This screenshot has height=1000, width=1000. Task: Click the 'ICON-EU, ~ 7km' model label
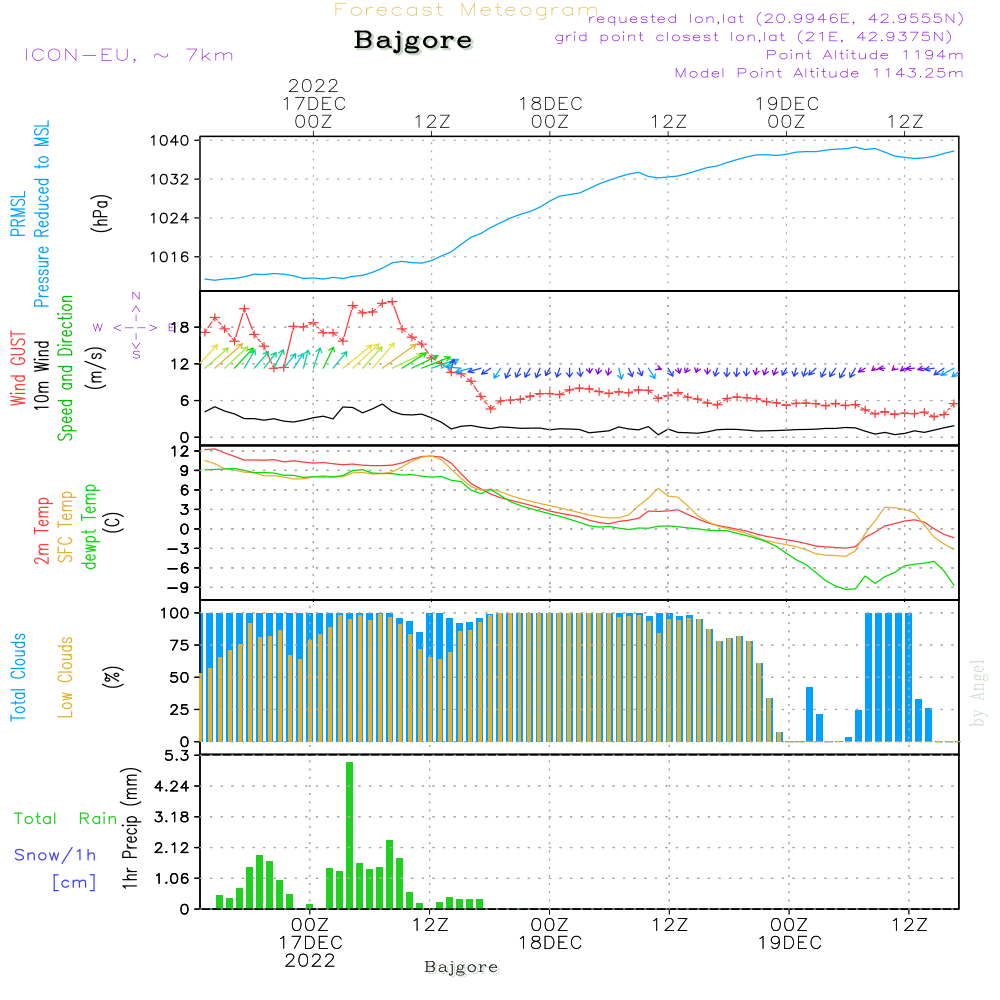[x=129, y=55]
